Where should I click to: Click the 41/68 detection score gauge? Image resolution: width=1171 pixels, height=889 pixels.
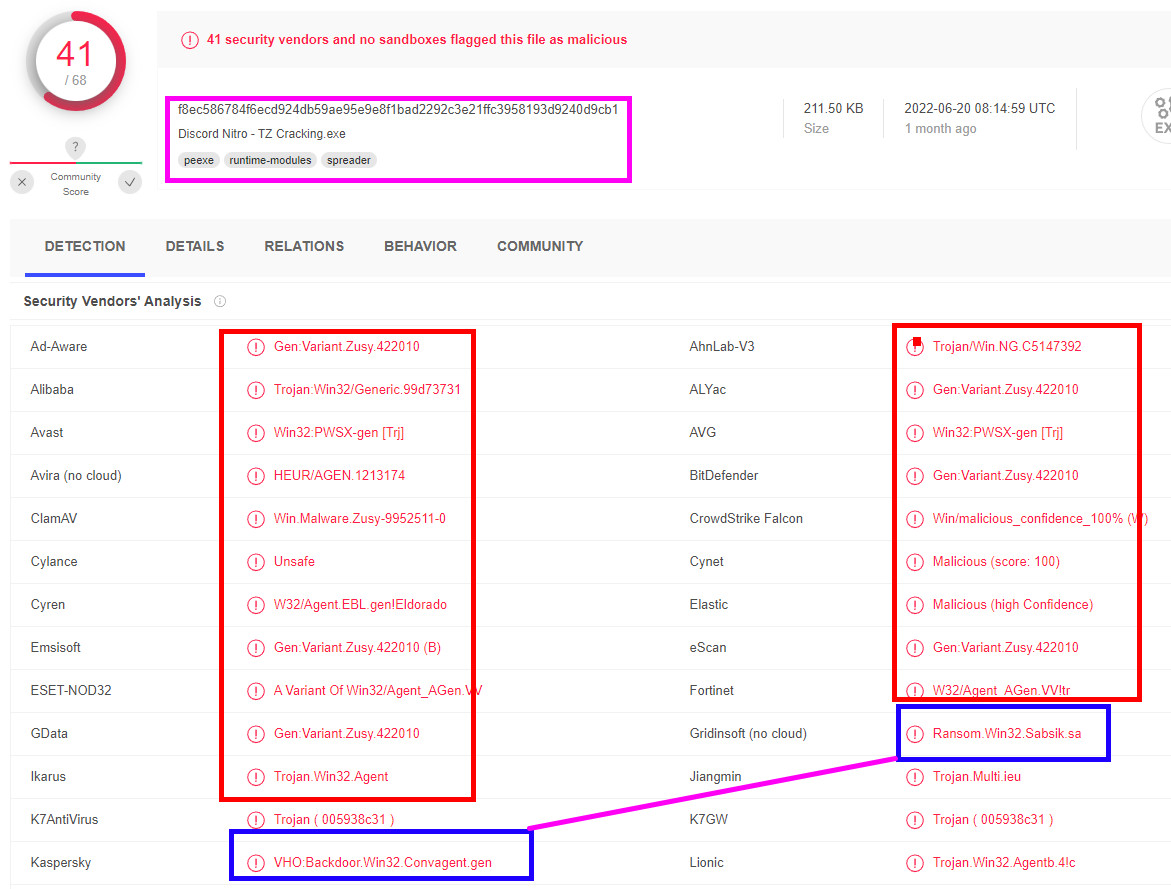pos(75,61)
